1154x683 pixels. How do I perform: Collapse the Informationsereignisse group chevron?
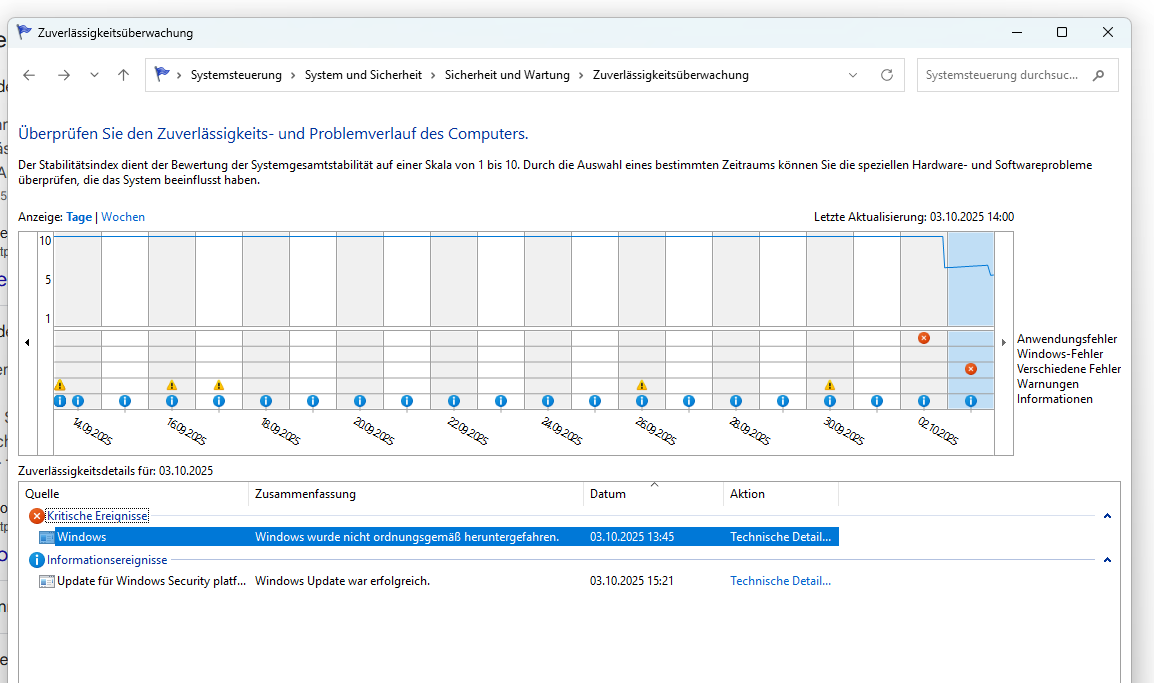pos(1107,560)
